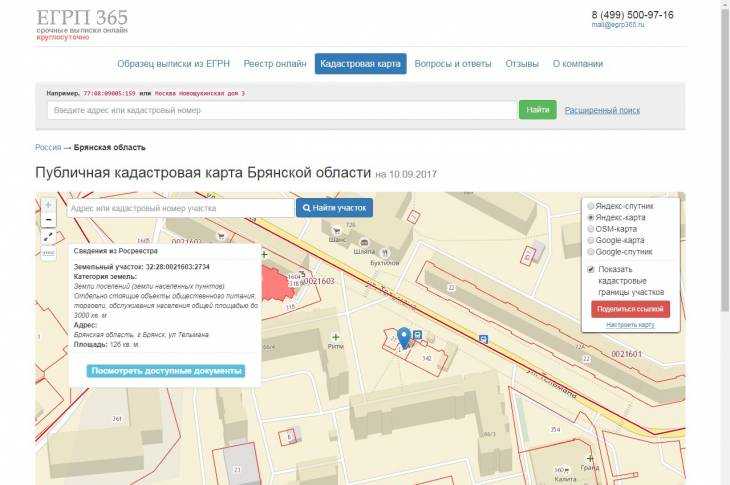730x485 pixels.
Task: Toggle Показать кадастровые границы участков checkbox
Action: (591, 270)
